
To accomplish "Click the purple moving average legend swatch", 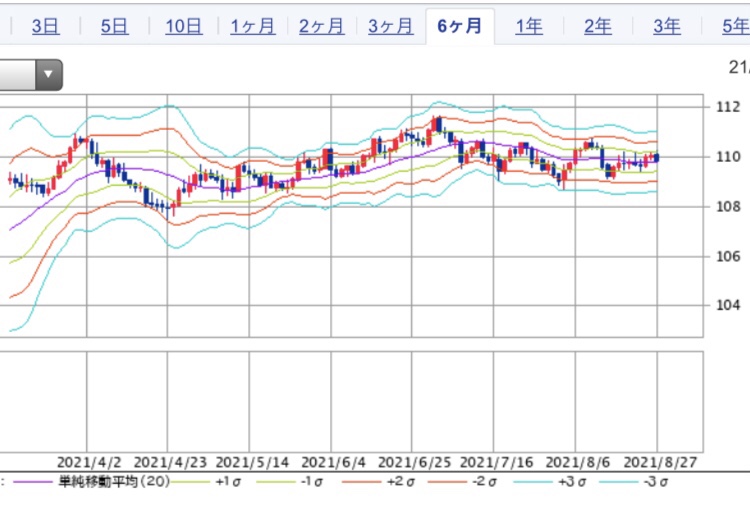I will click(33, 482).
